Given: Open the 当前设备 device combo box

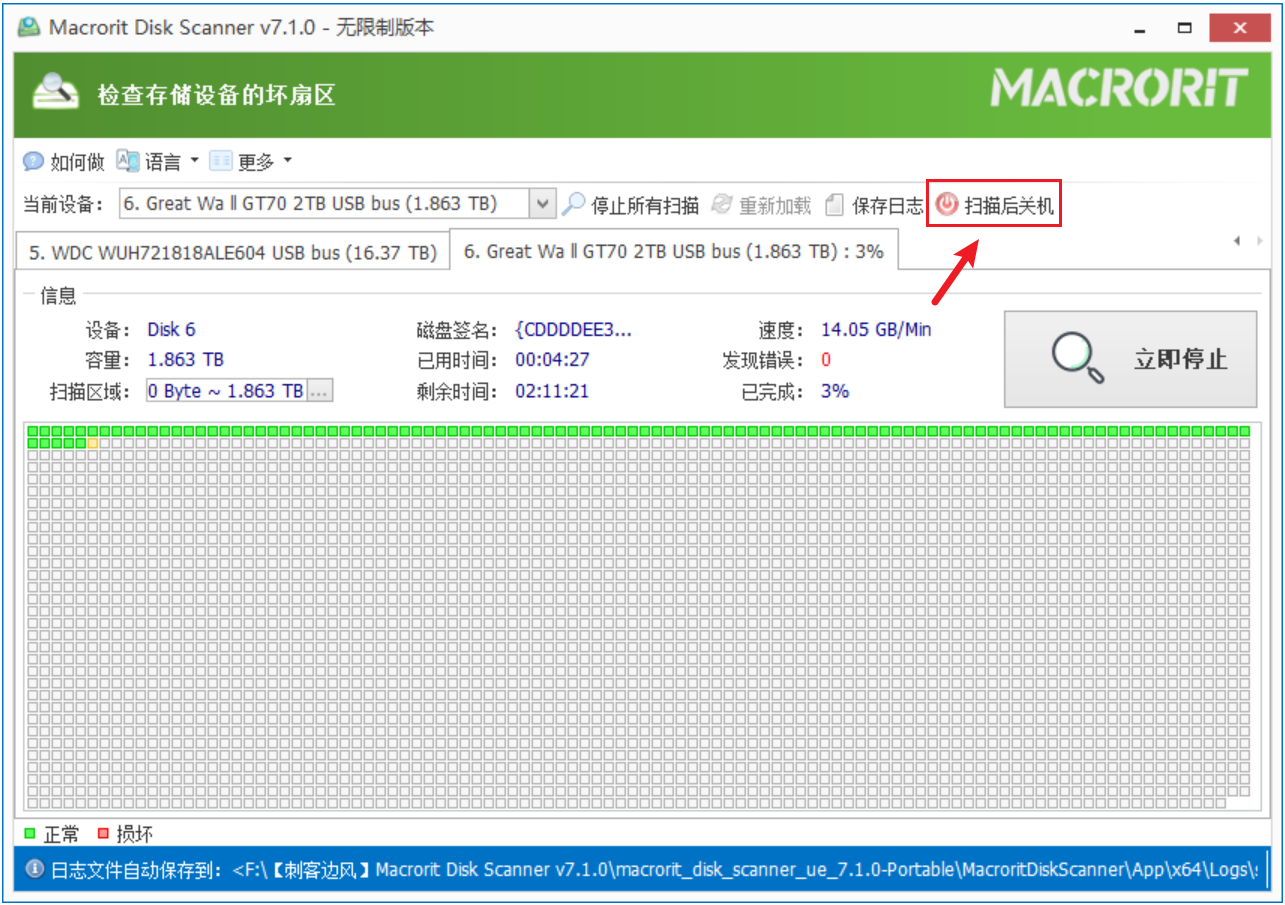Looking at the screenshot, I should pyautogui.click(x=337, y=204).
